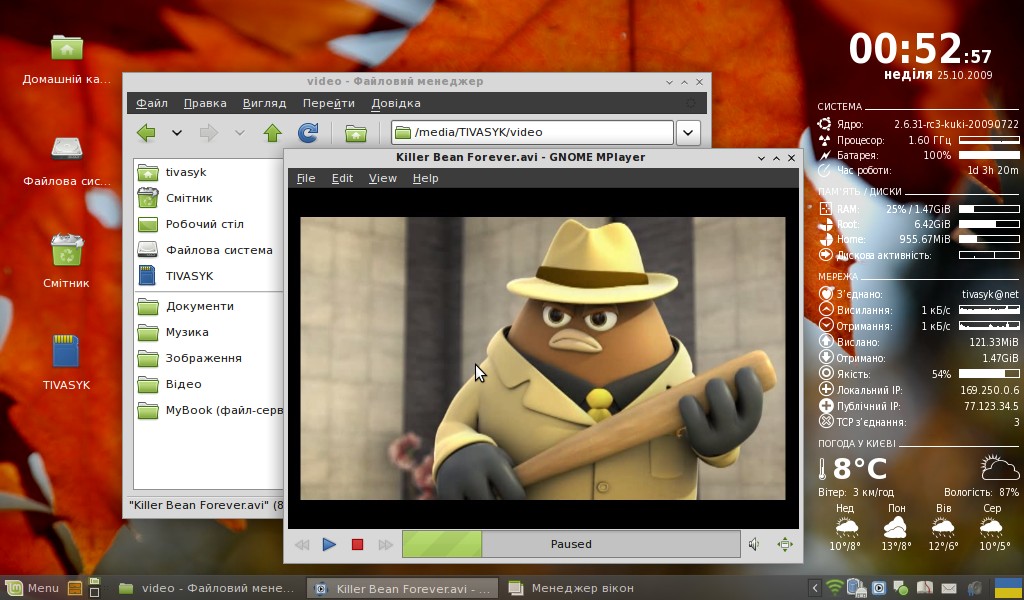Screen dimensions: 1024x600
Task: Open Файл menu in file manager
Action: click(152, 103)
